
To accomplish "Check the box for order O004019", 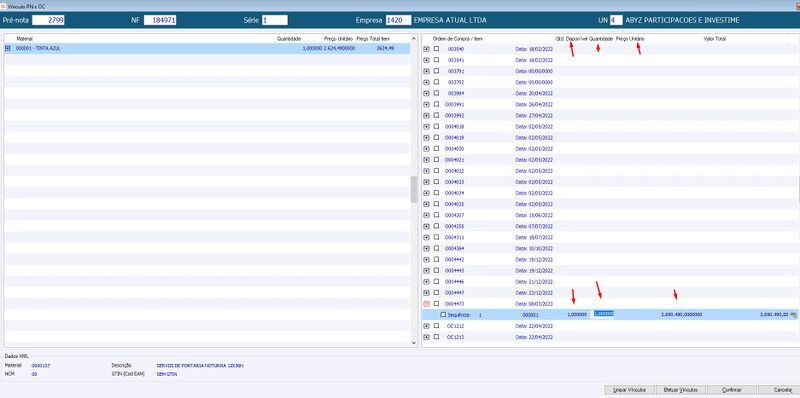I will 436,137.
